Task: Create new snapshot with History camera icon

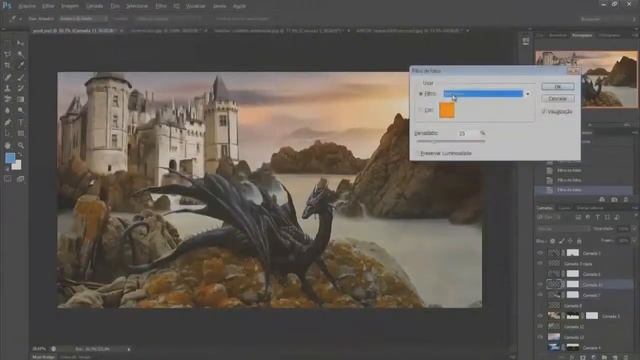Action: click(614, 200)
